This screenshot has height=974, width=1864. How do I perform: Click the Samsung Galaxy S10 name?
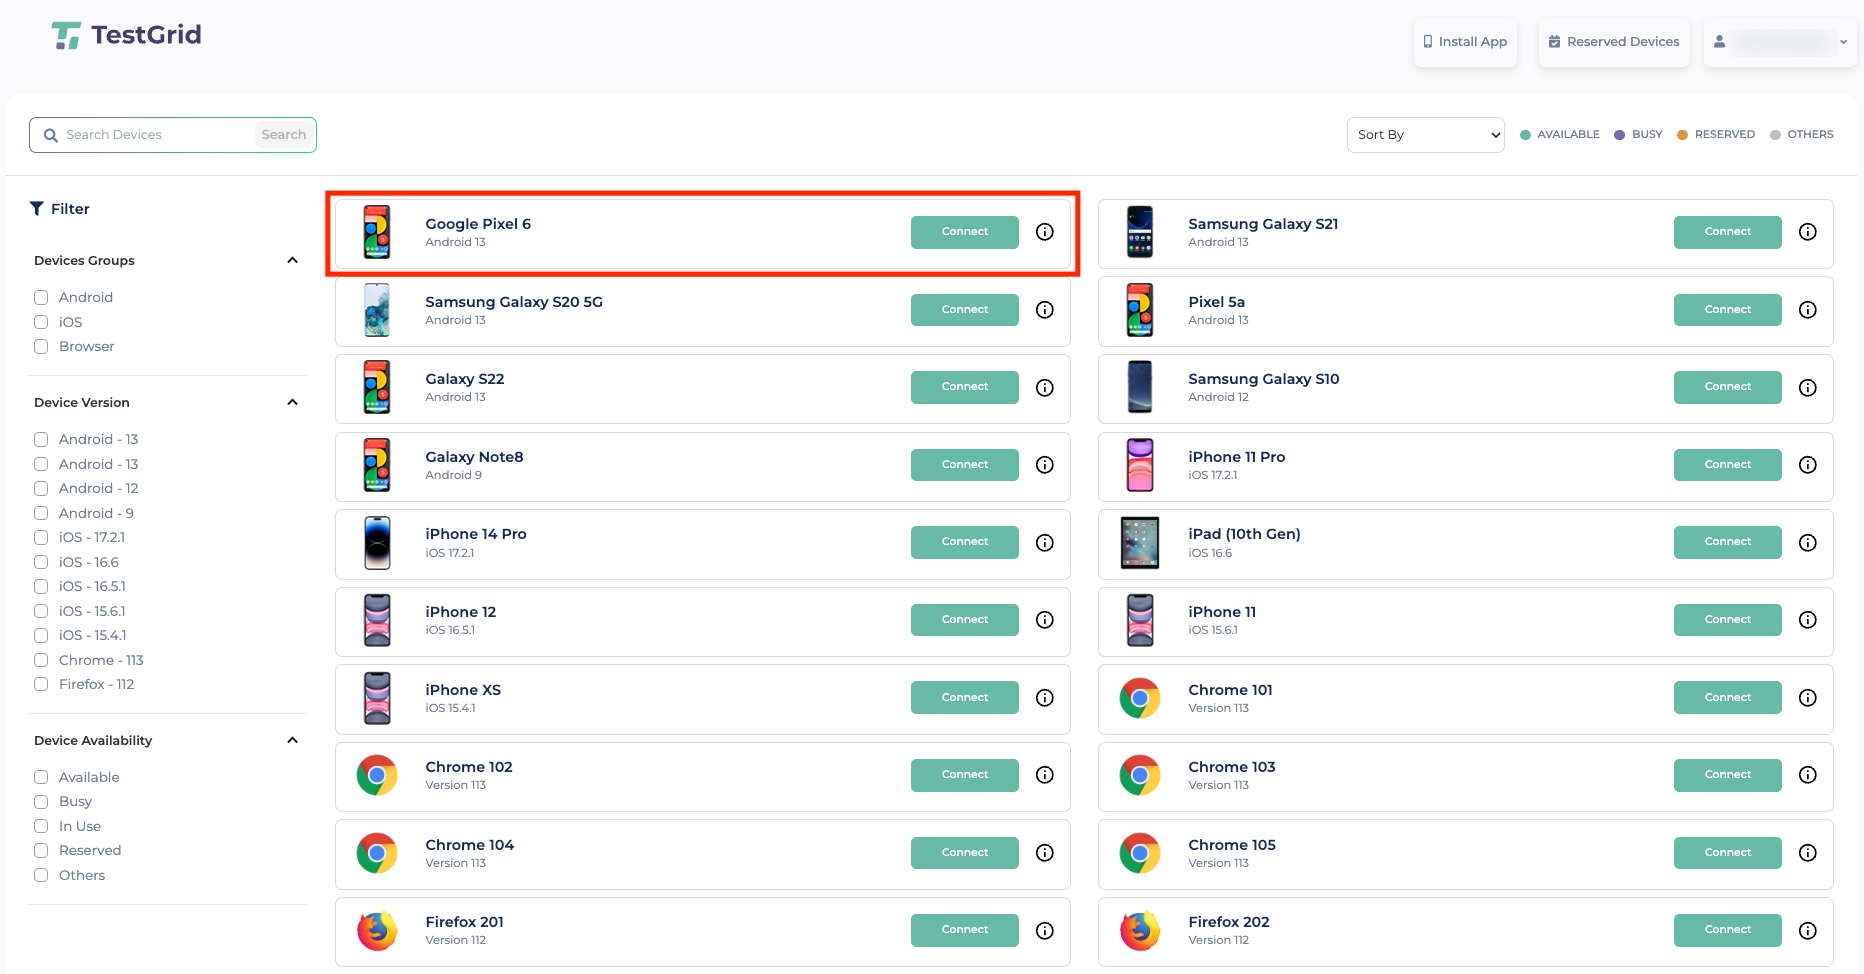pyautogui.click(x=1264, y=379)
